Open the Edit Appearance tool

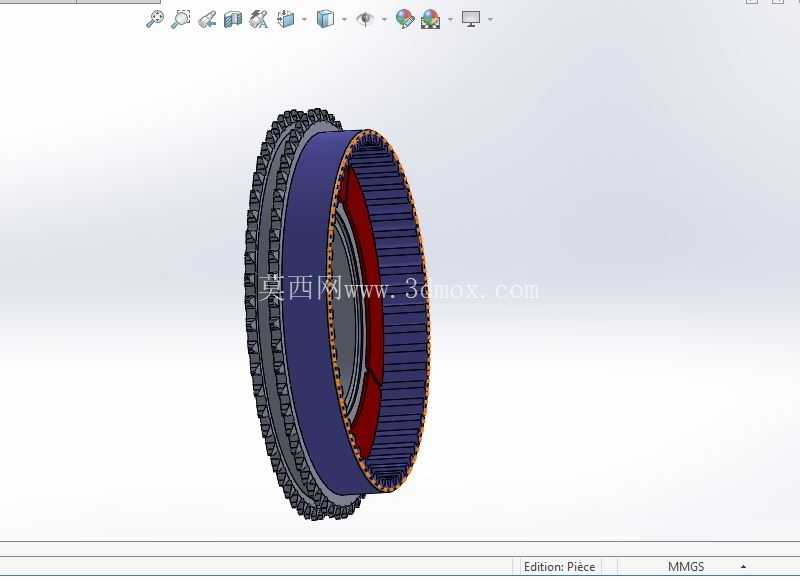[405, 19]
